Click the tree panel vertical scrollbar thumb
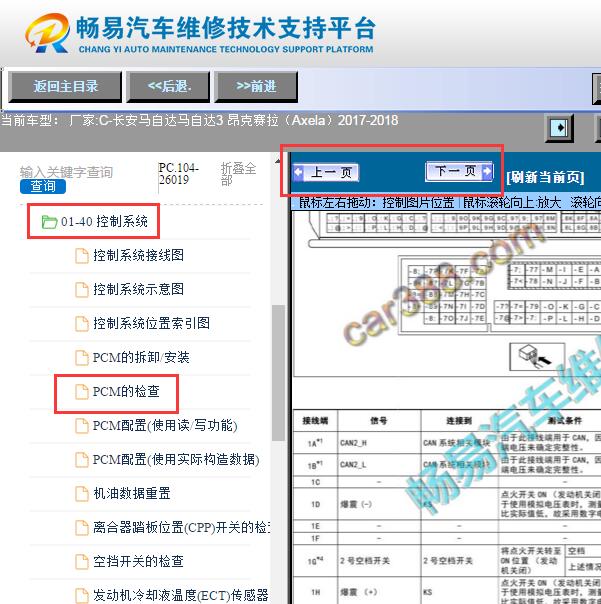601x604 pixels. 277,372
